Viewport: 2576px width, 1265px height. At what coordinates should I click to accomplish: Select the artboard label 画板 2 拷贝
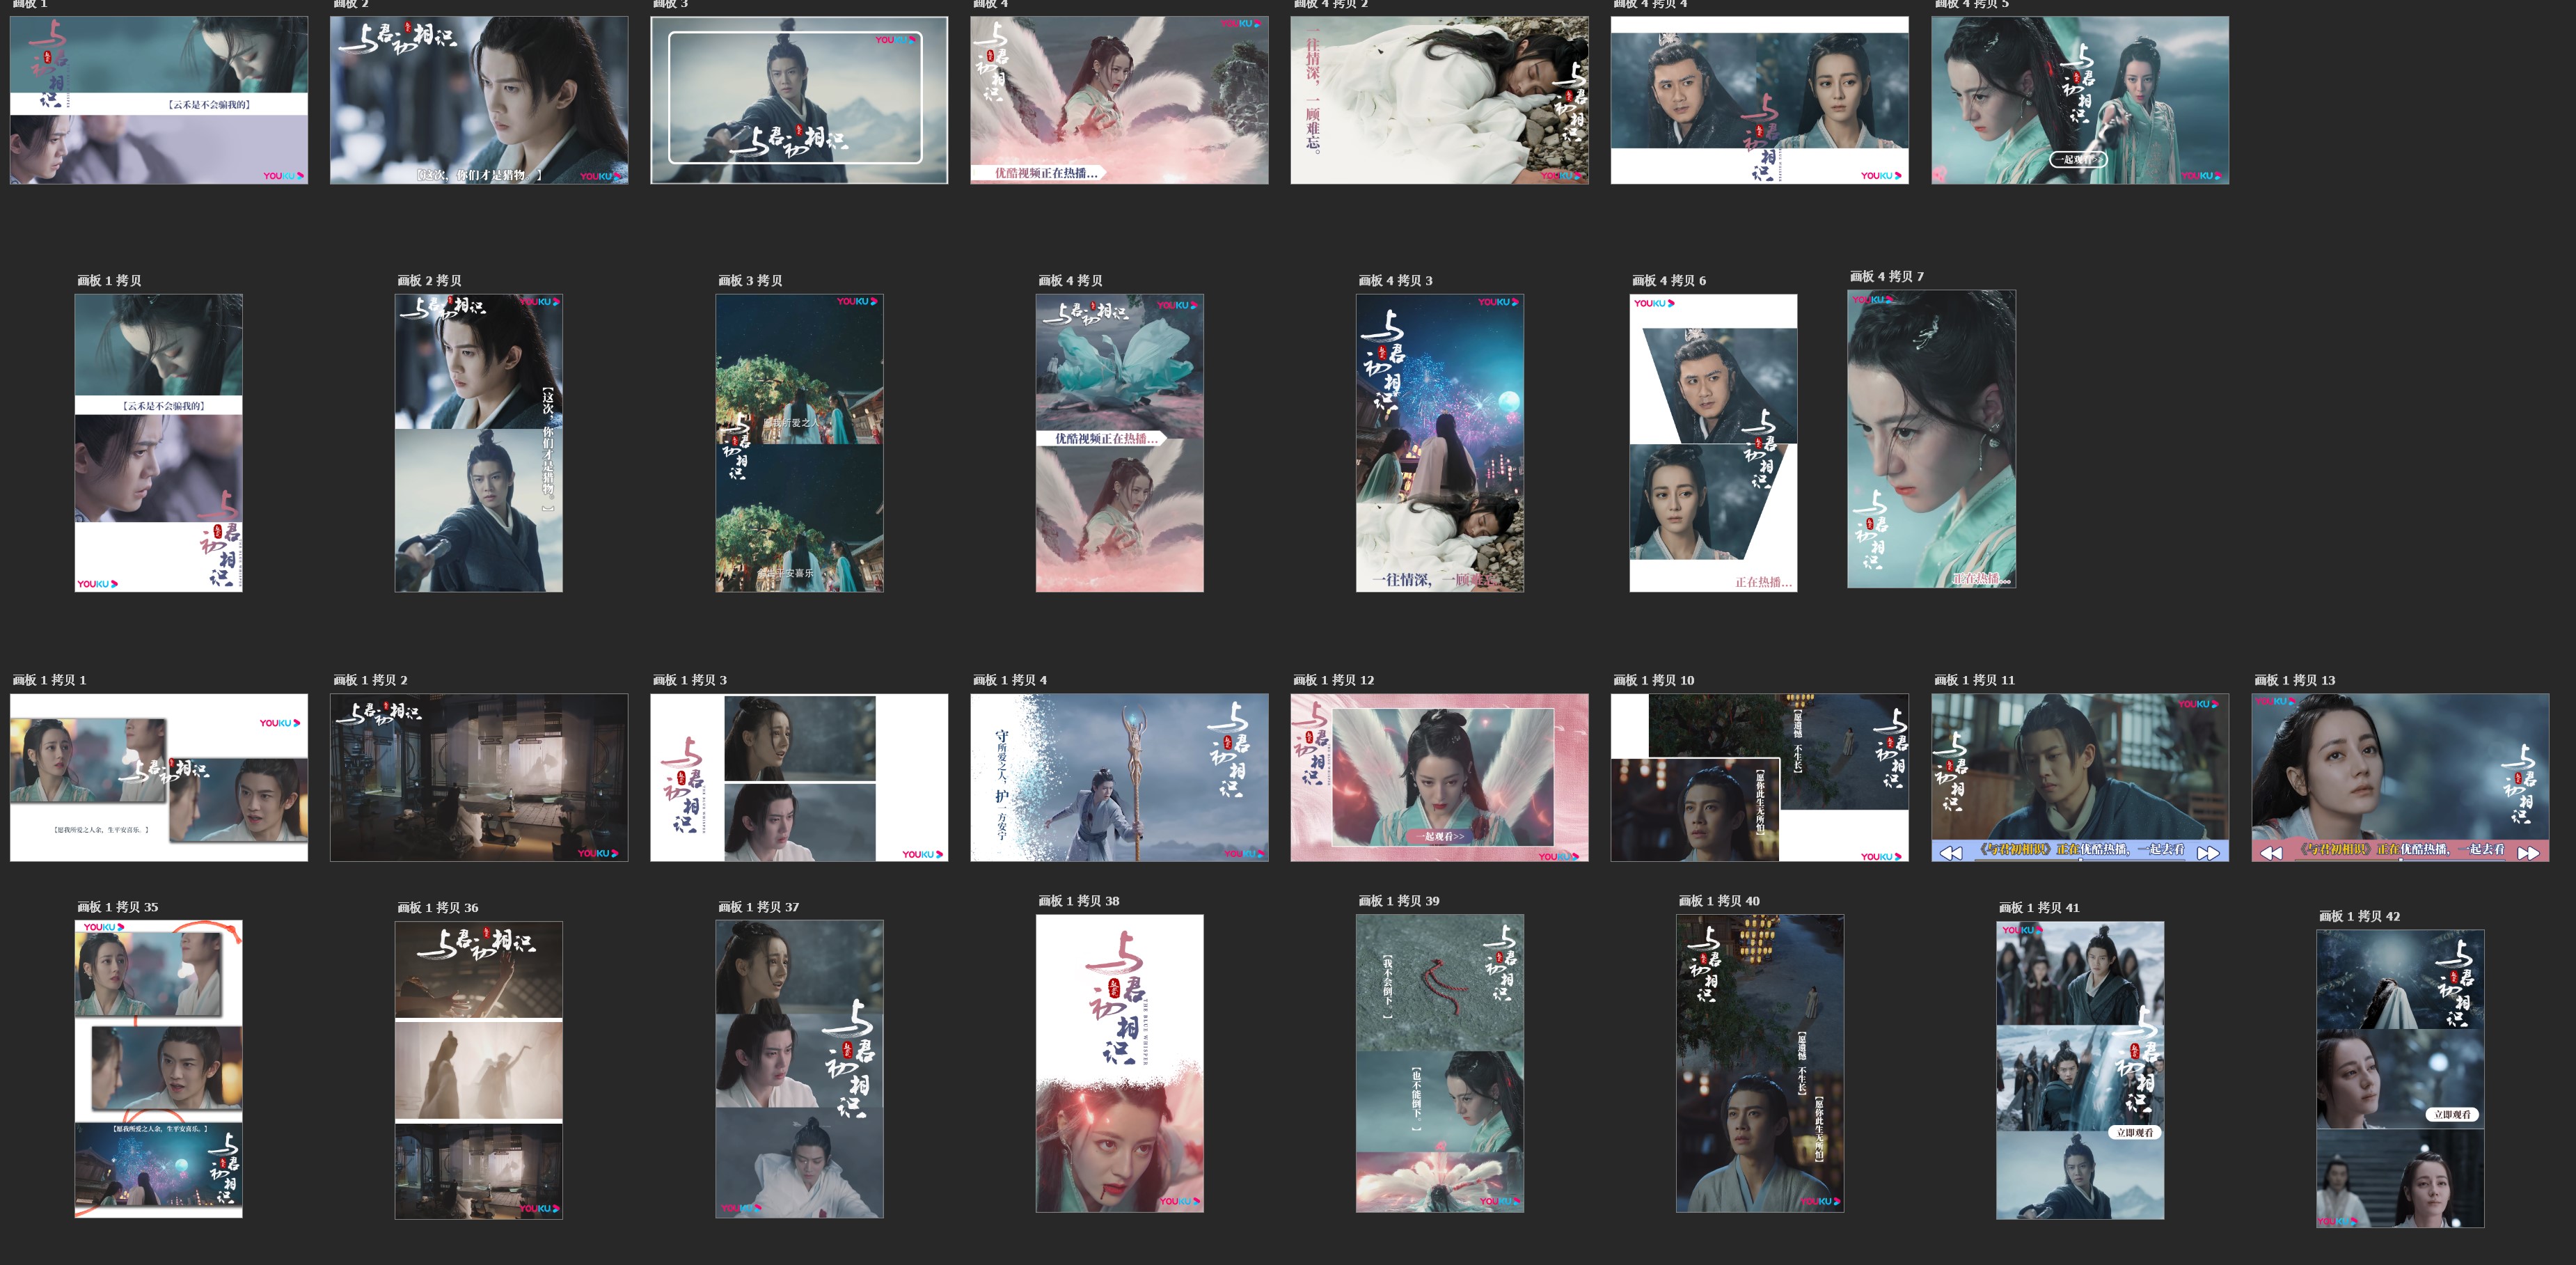click(x=429, y=281)
